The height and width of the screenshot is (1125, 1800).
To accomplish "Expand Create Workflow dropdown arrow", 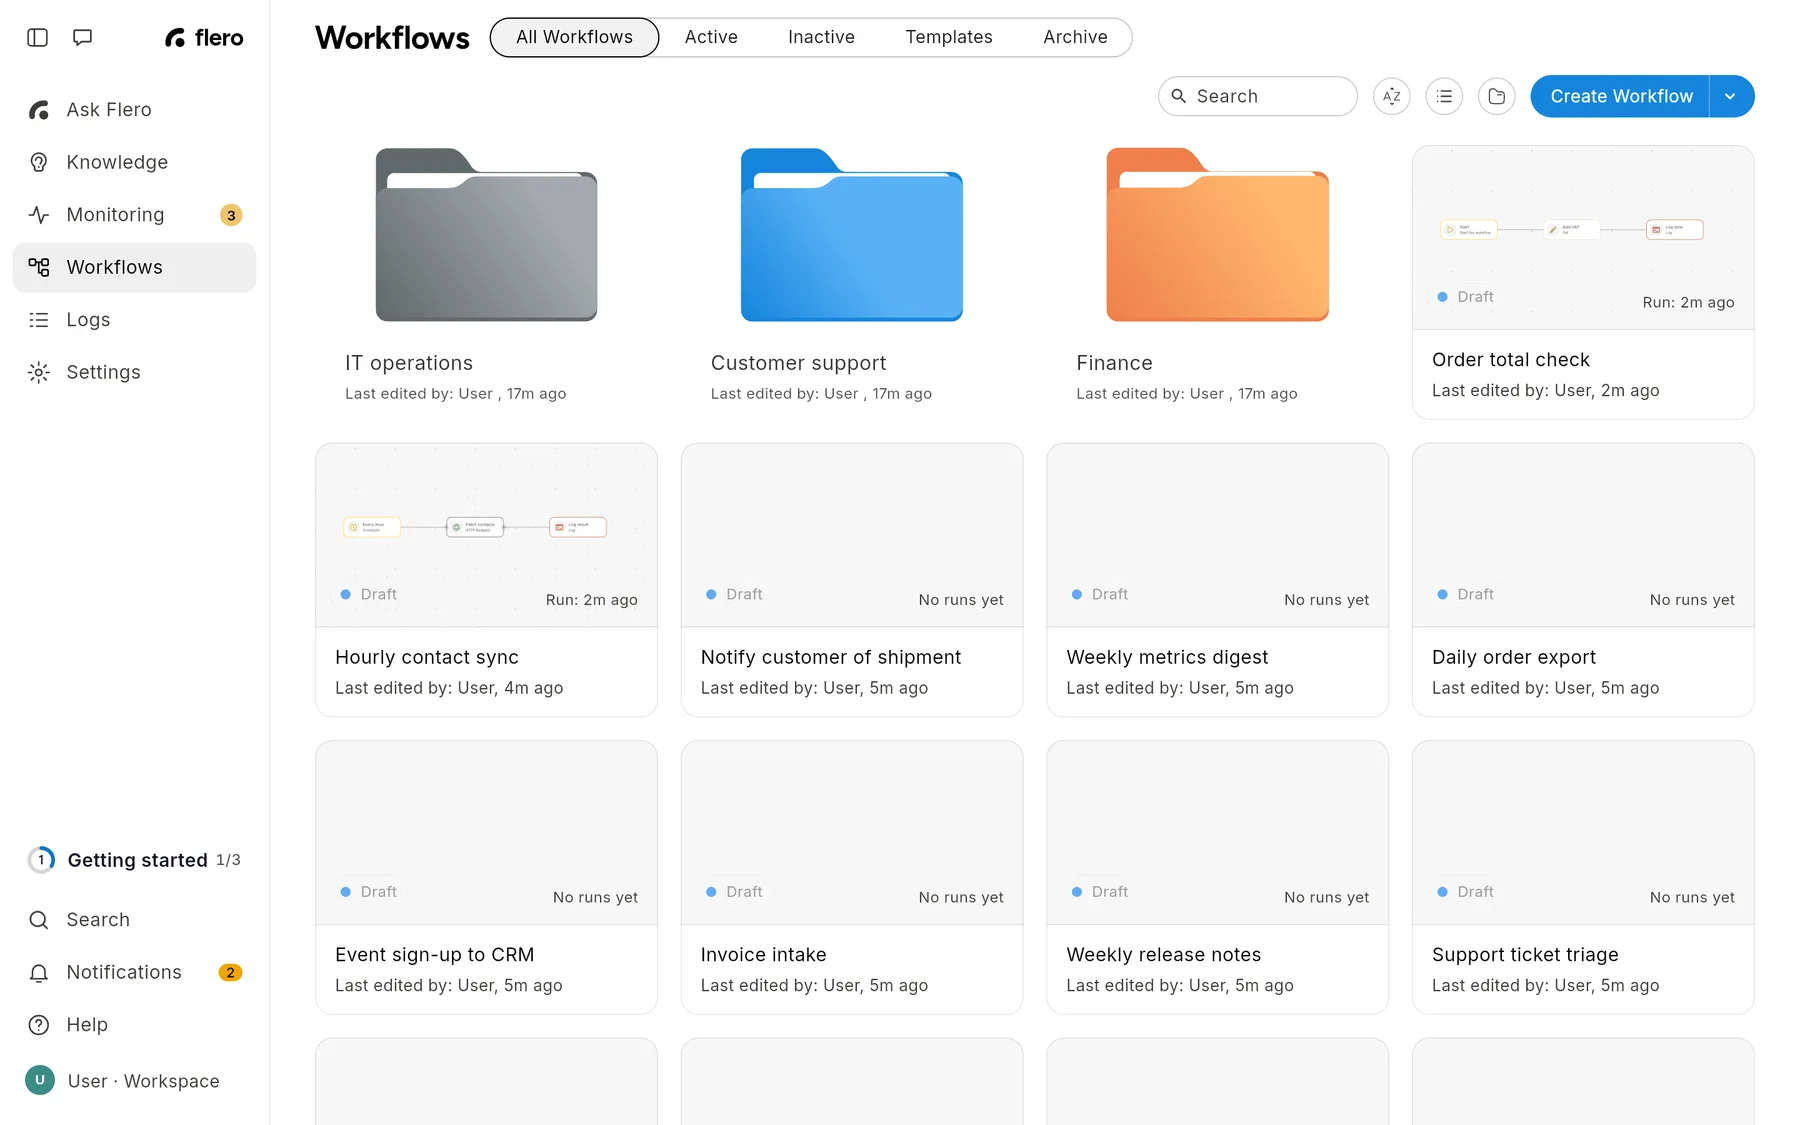I will tap(1731, 96).
